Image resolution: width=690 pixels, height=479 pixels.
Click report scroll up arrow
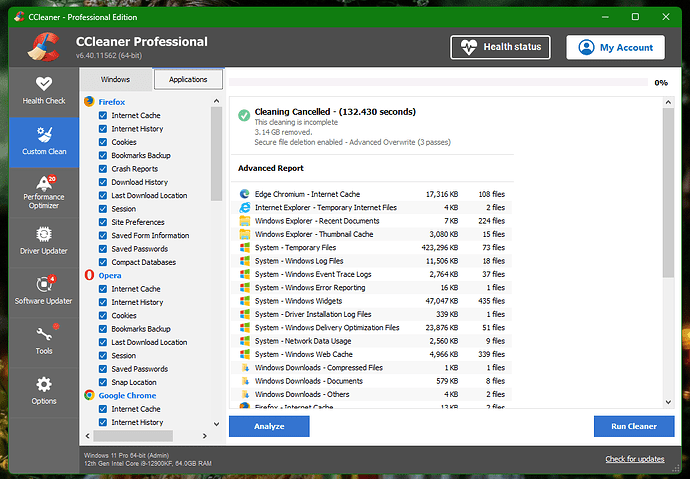668,102
